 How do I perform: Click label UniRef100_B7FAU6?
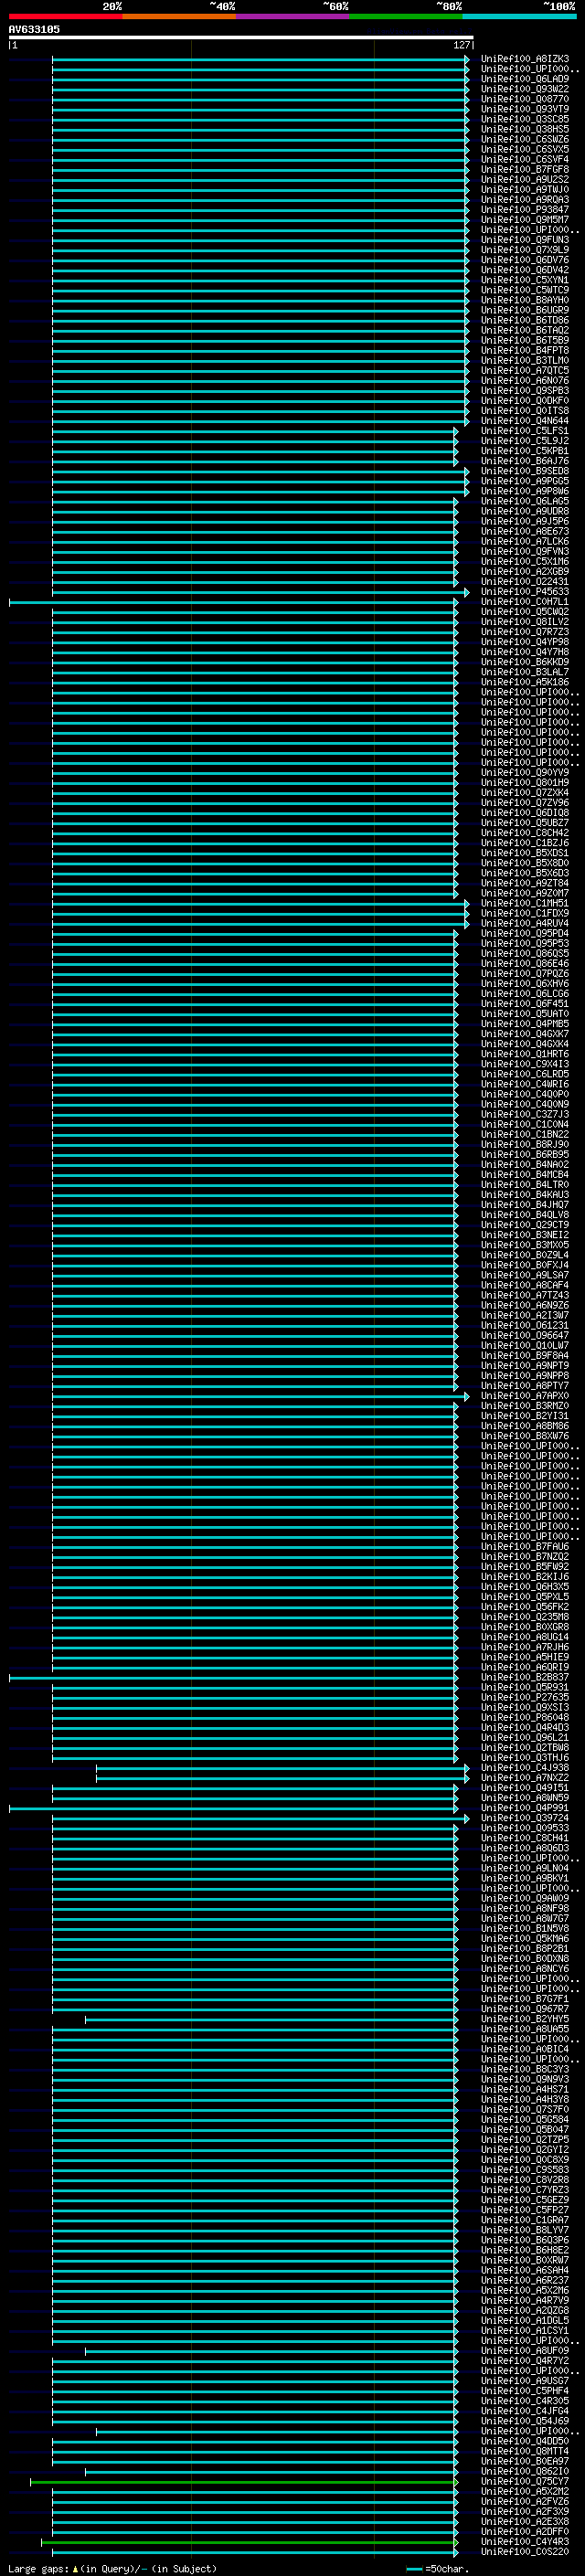(524, 1546)
